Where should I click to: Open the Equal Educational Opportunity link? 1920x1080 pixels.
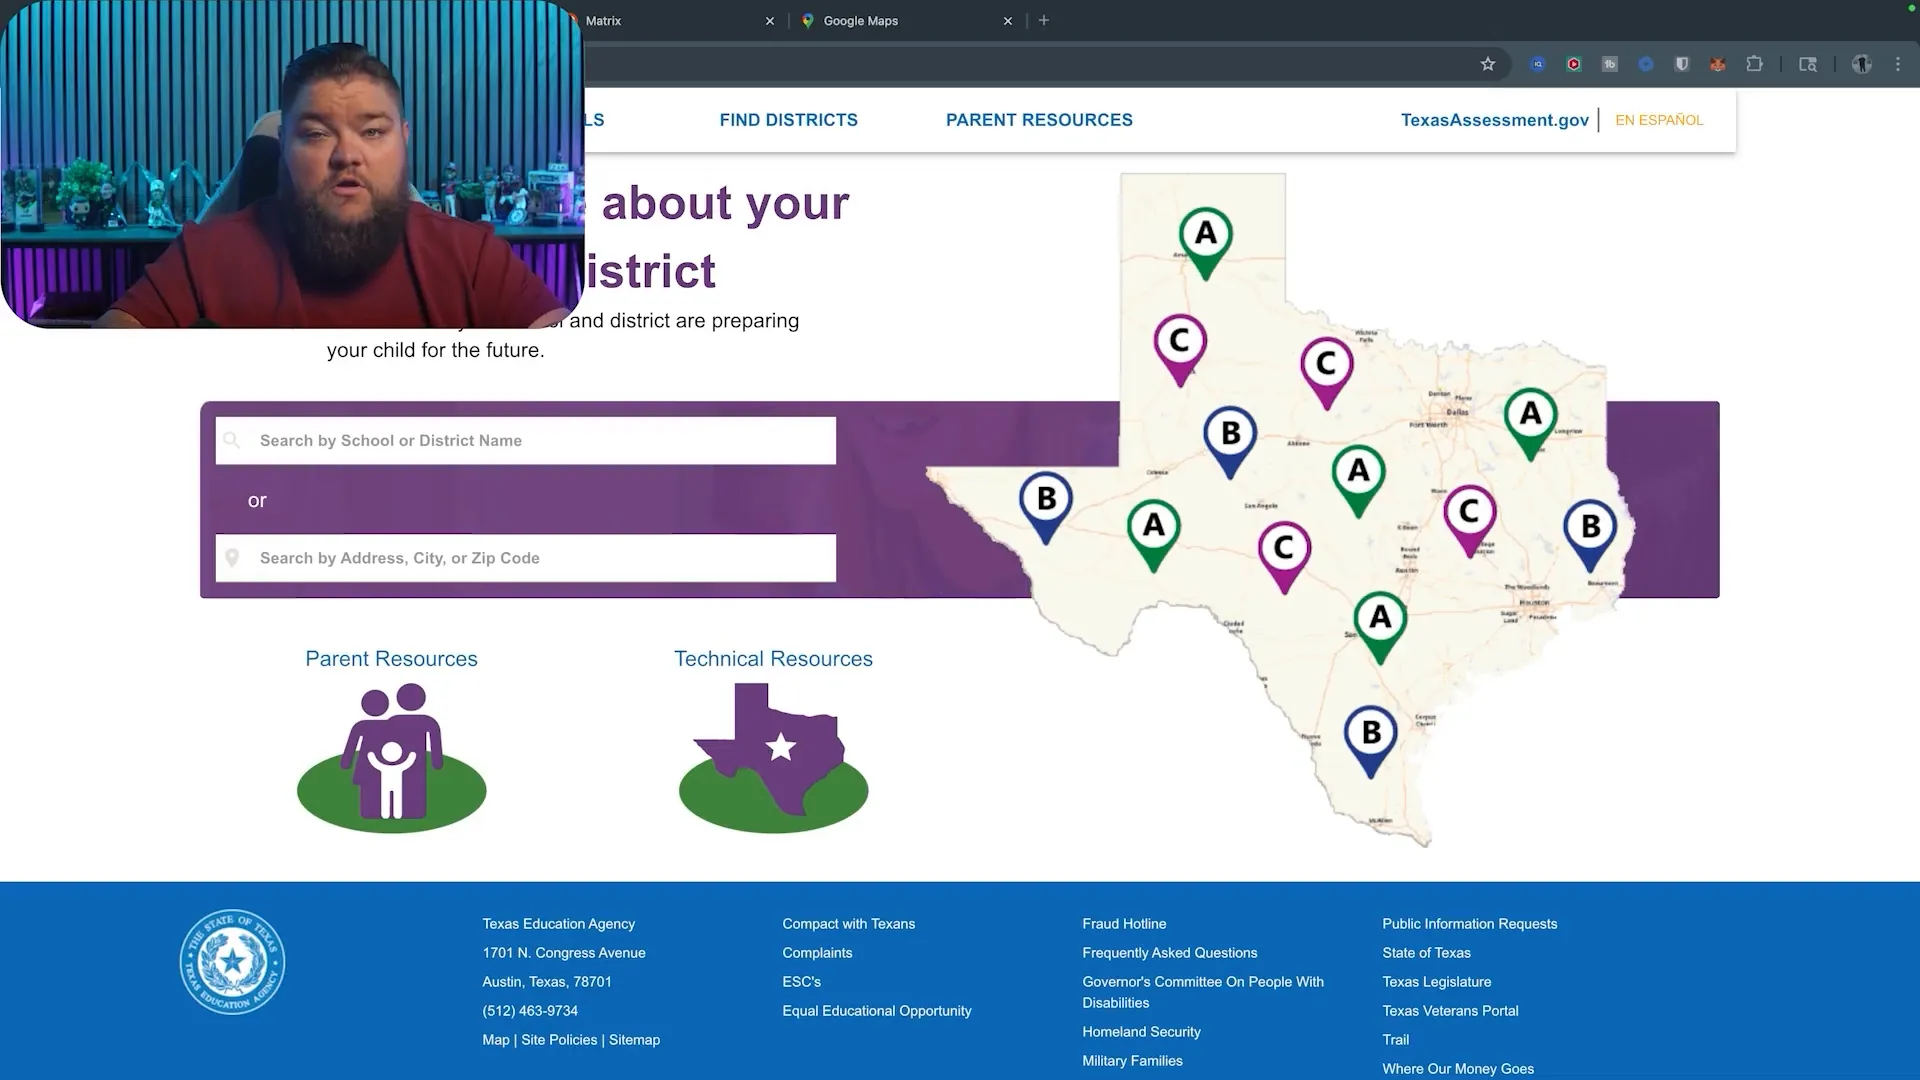(x=876, y=1011)
